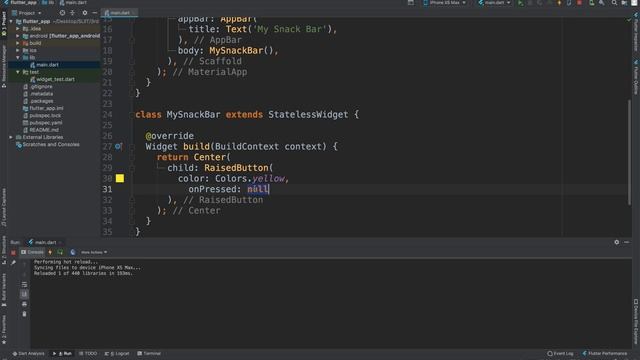Click the Flutter hot reload lightning icon in the top toolbar
The image size is (640, 360).
pyautogui.click(x=559, y=3)
